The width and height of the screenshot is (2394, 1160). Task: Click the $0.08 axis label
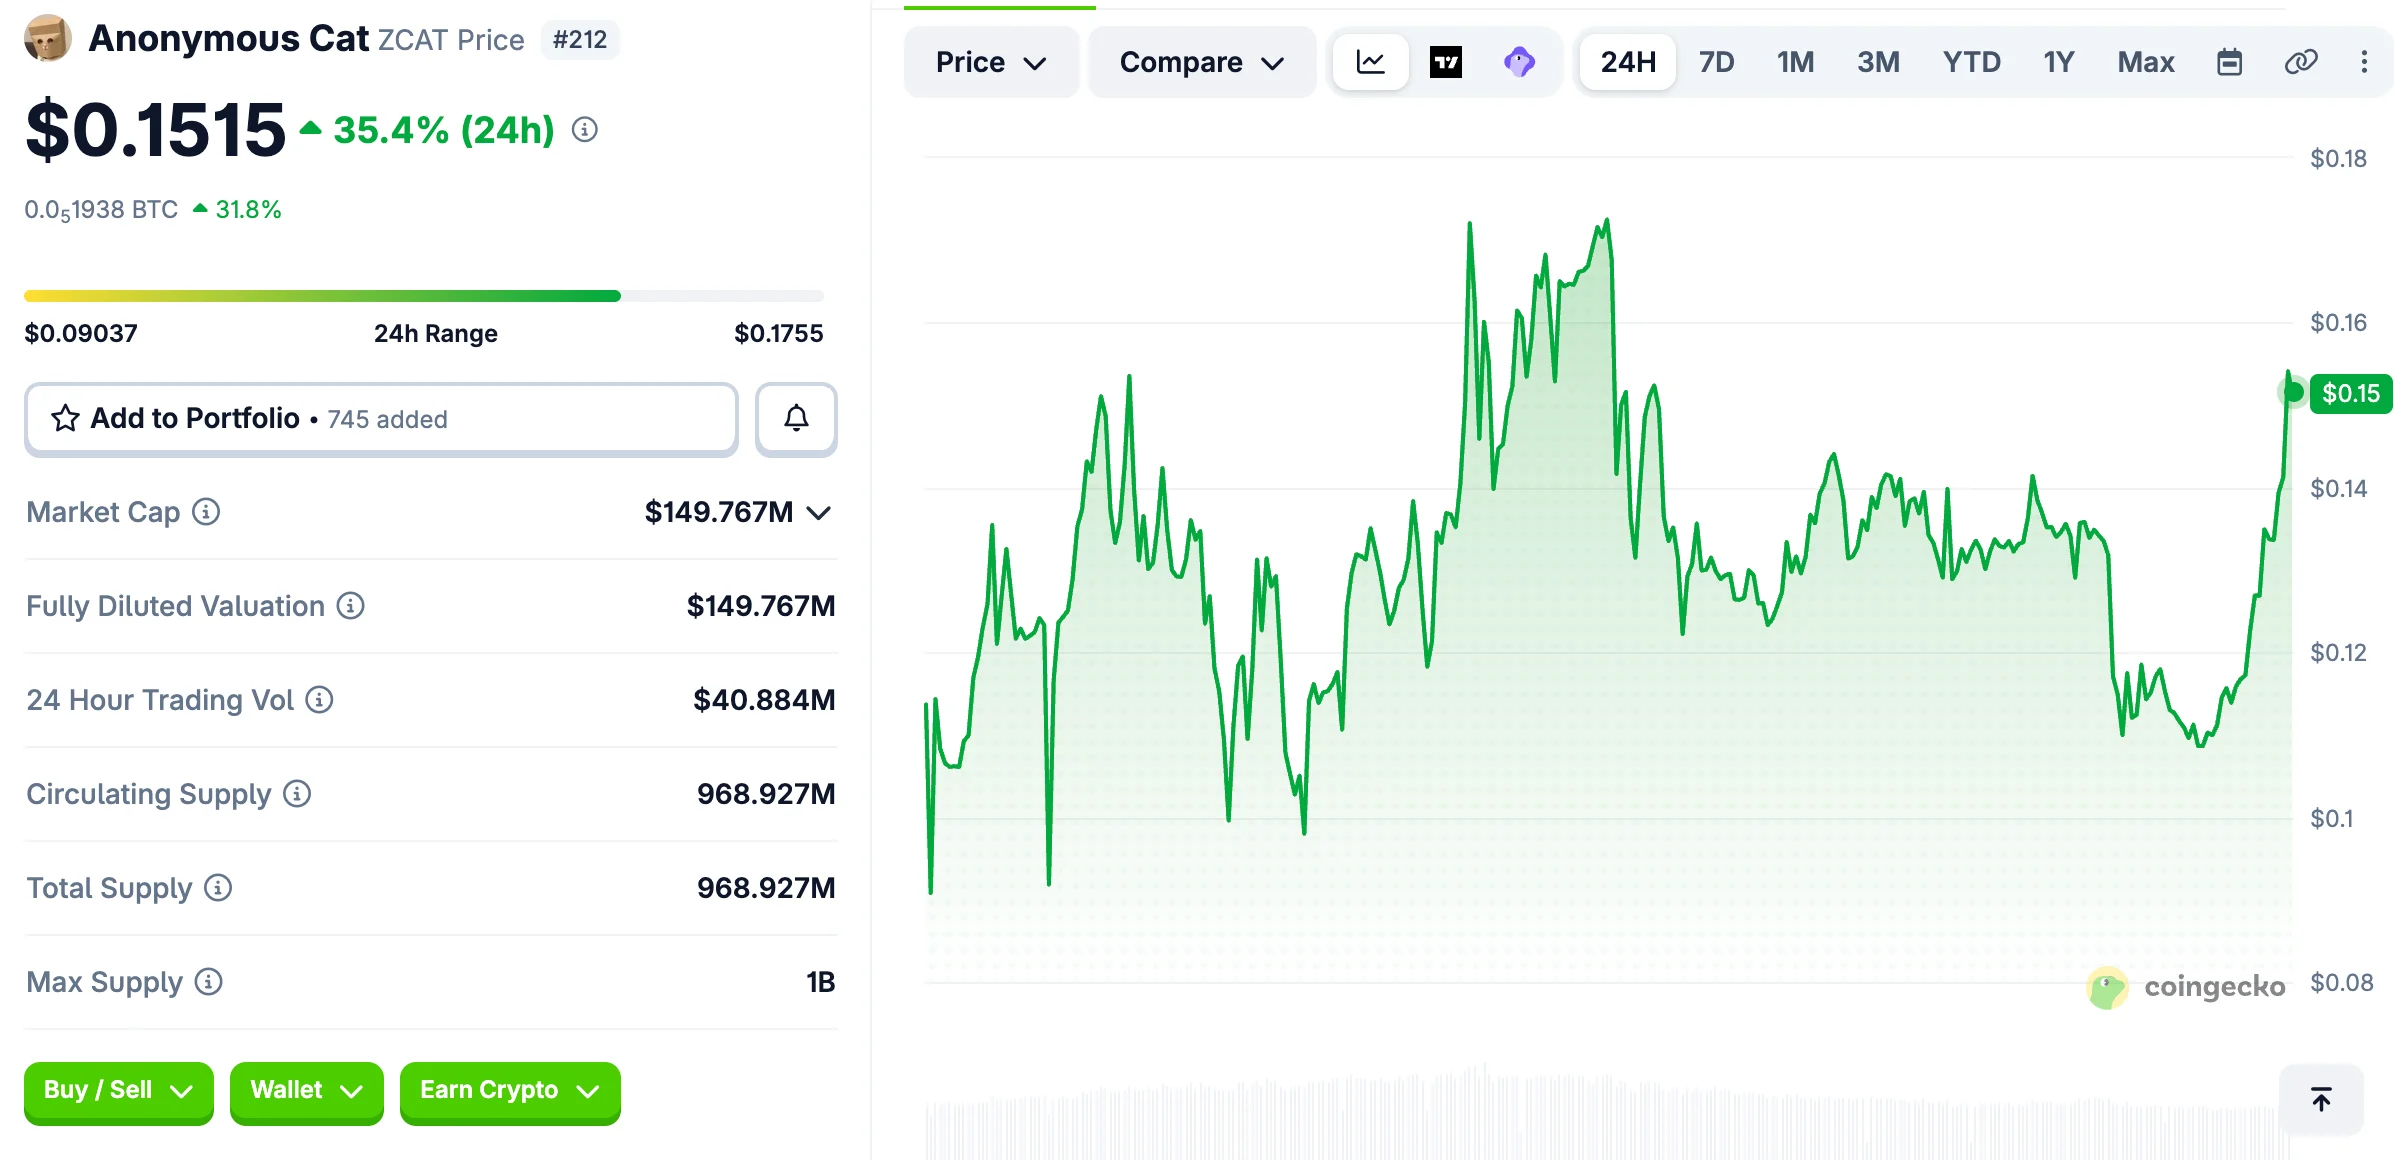(2342, 983)
